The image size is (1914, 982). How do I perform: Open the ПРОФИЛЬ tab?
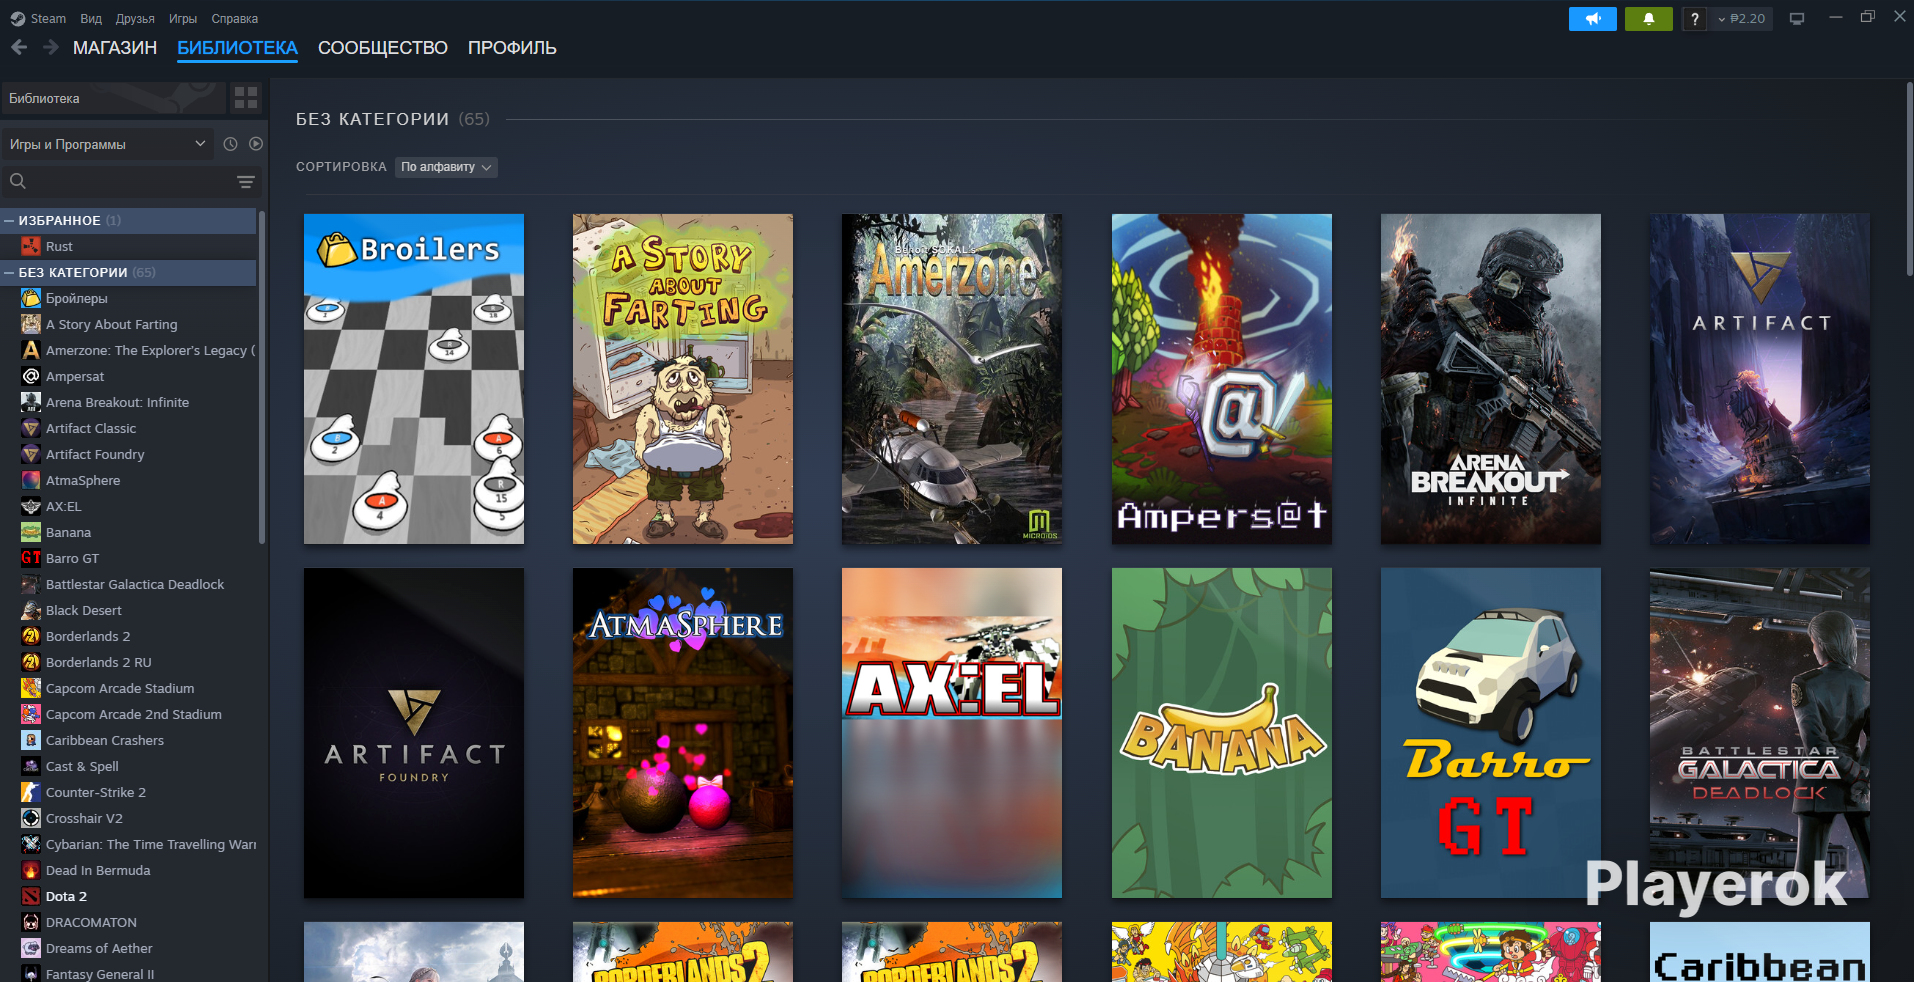tap(512, 48)
